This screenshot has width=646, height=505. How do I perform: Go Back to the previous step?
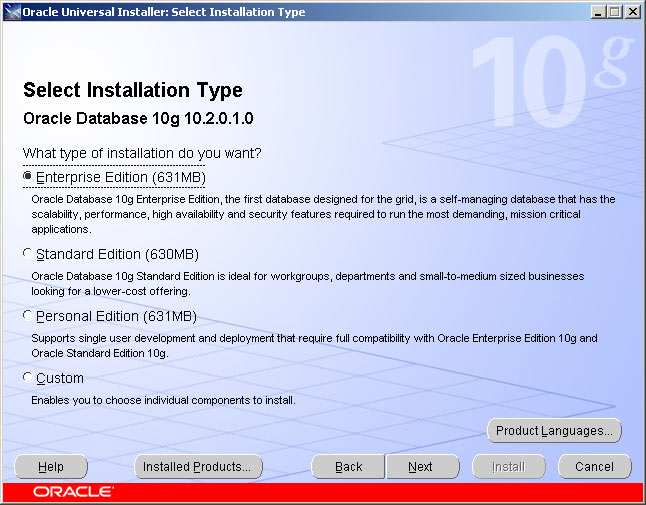tap(348, 467)
